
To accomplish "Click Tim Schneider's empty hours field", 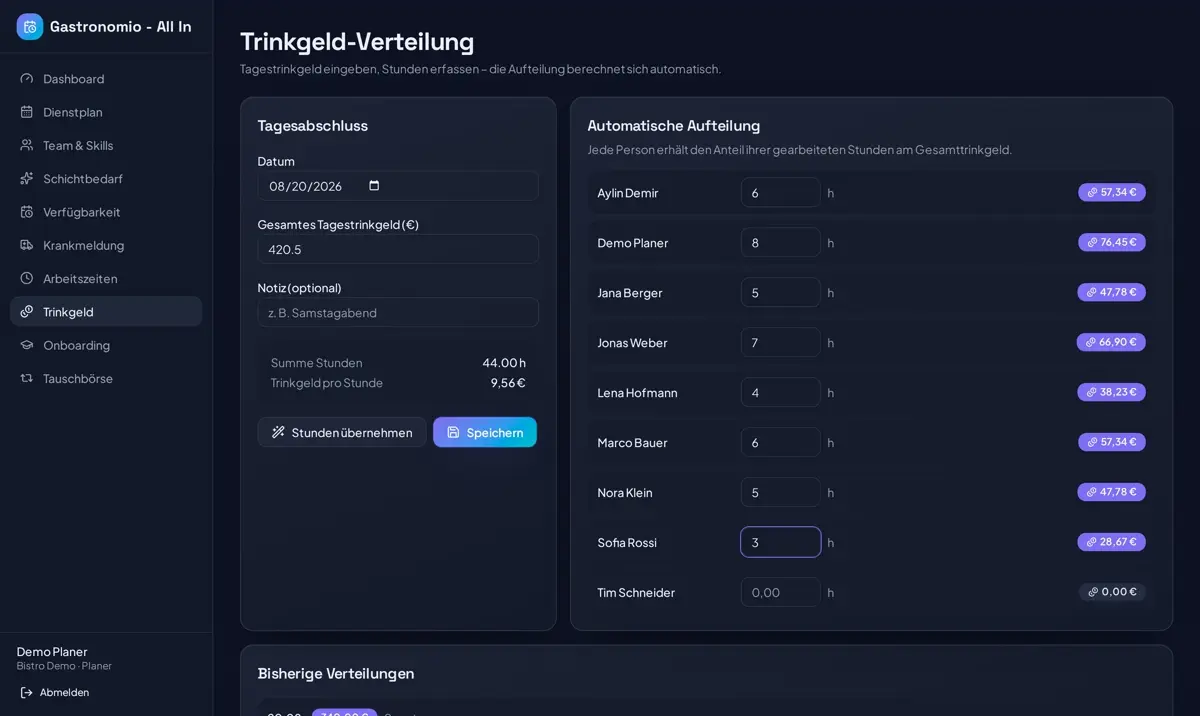I will 781,592.
